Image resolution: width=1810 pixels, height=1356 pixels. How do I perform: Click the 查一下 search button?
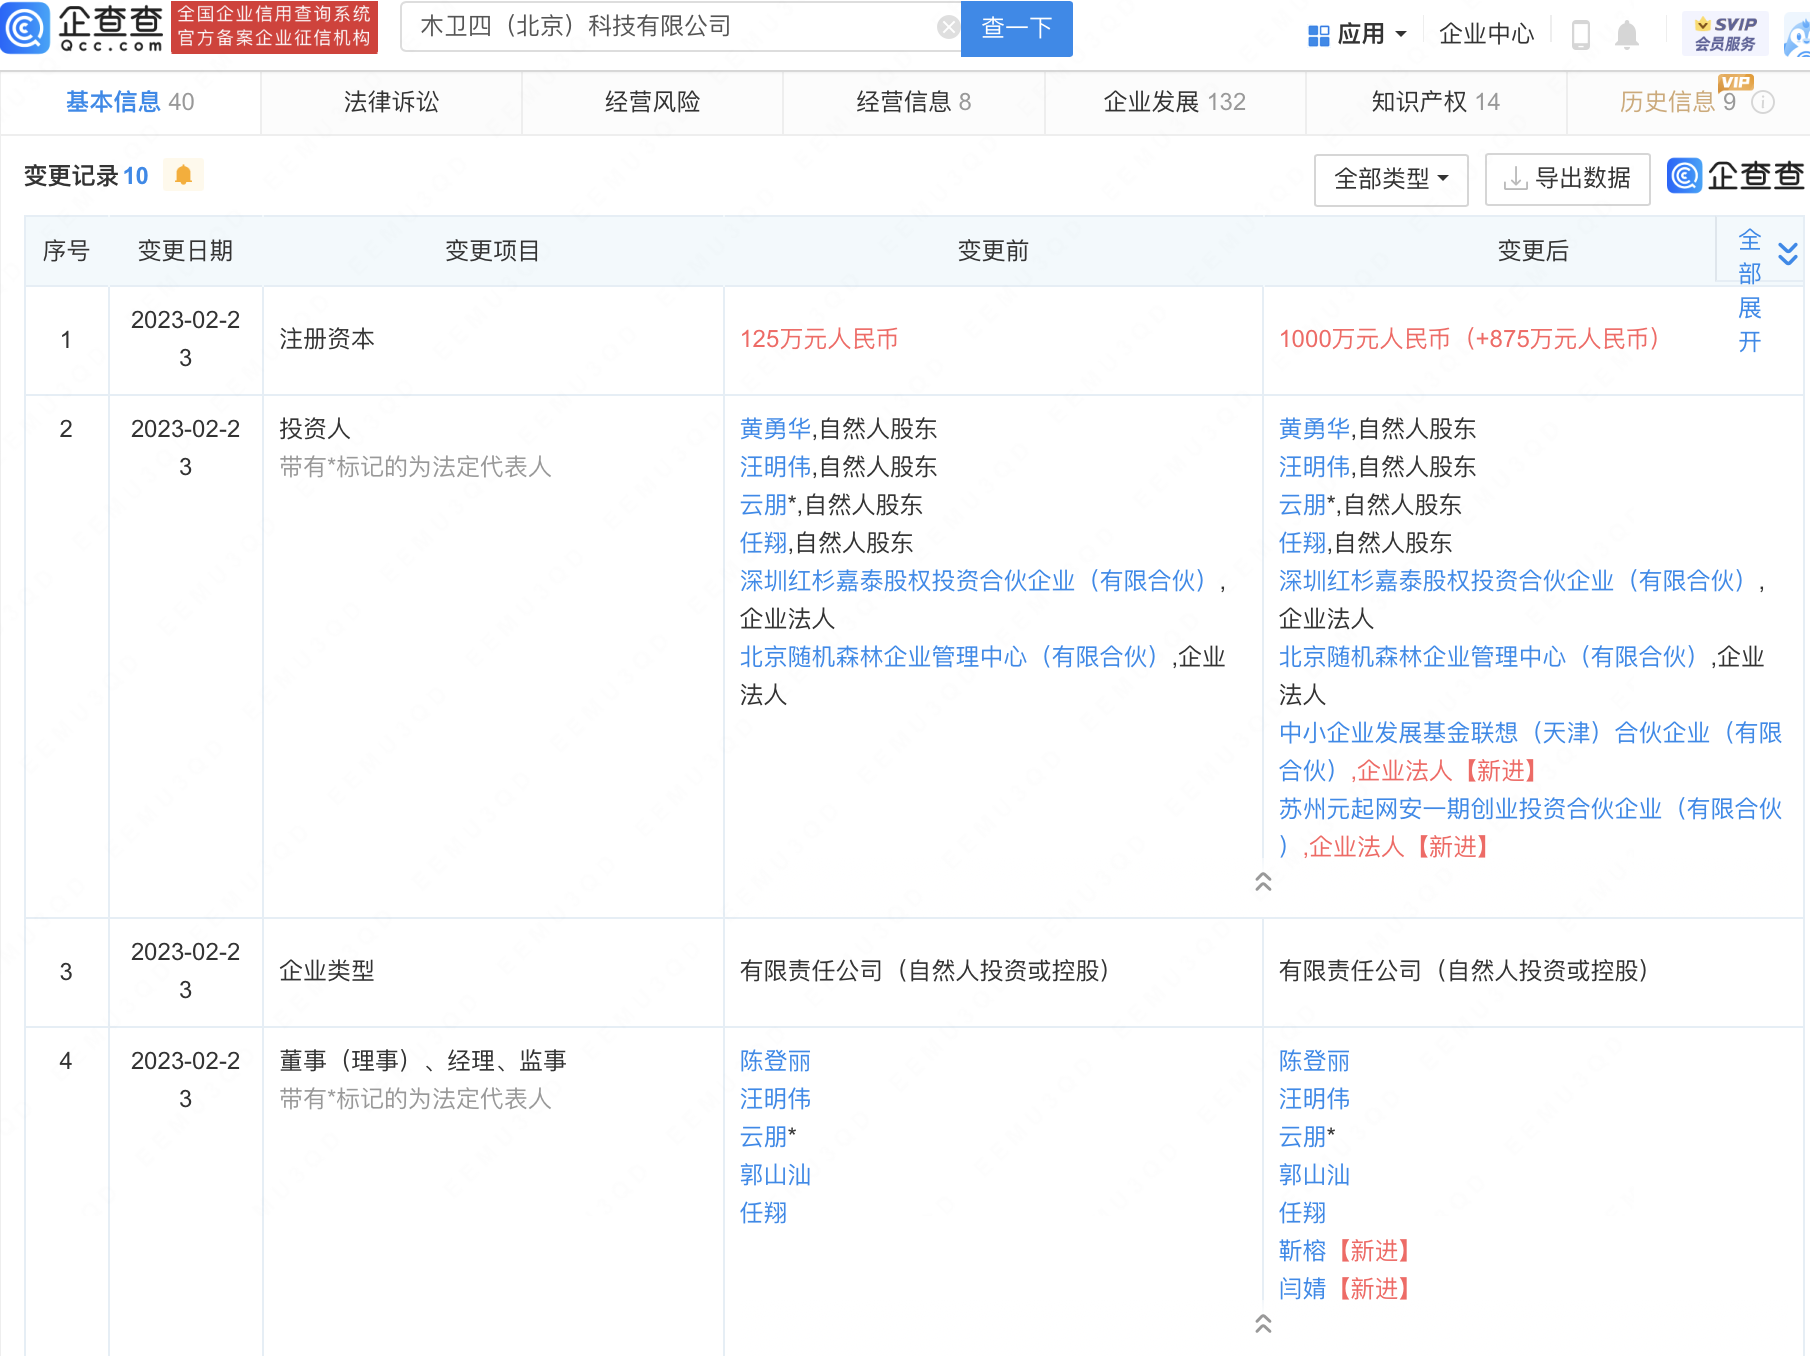pos(1016,28)
